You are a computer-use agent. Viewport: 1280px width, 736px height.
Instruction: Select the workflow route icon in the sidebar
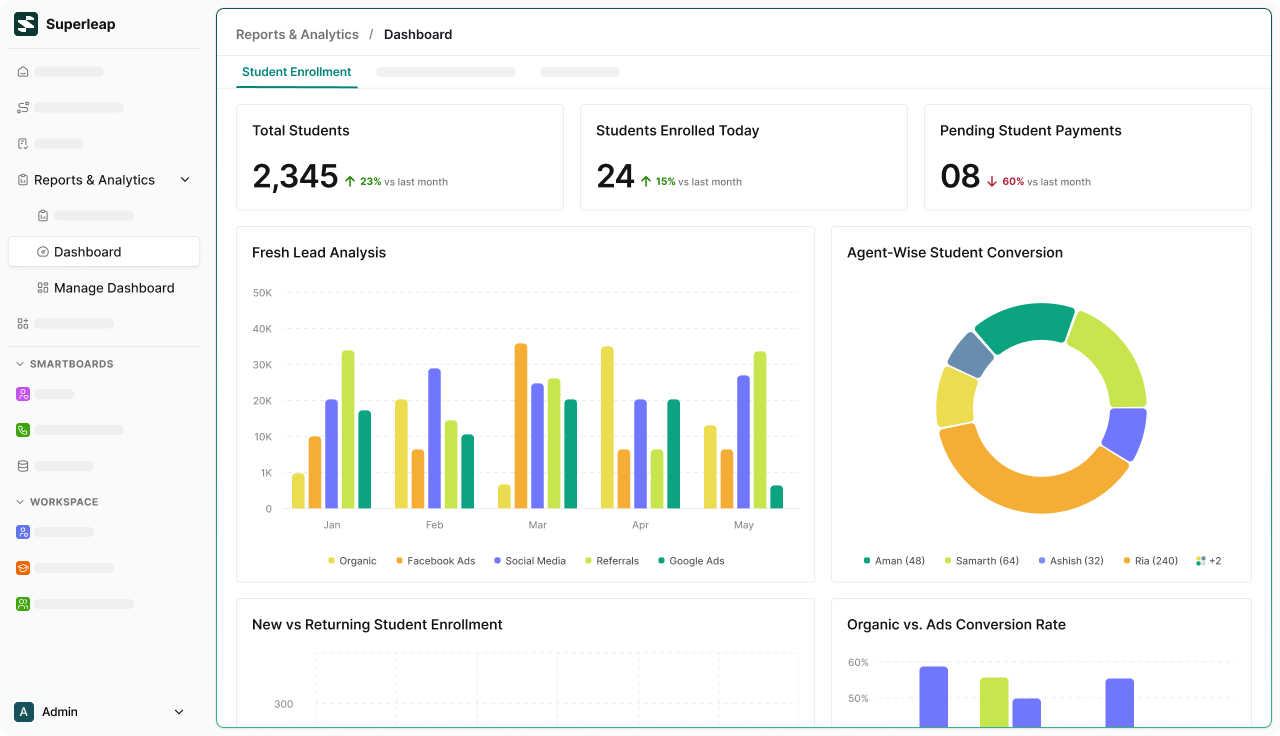(x=23, y=108)
